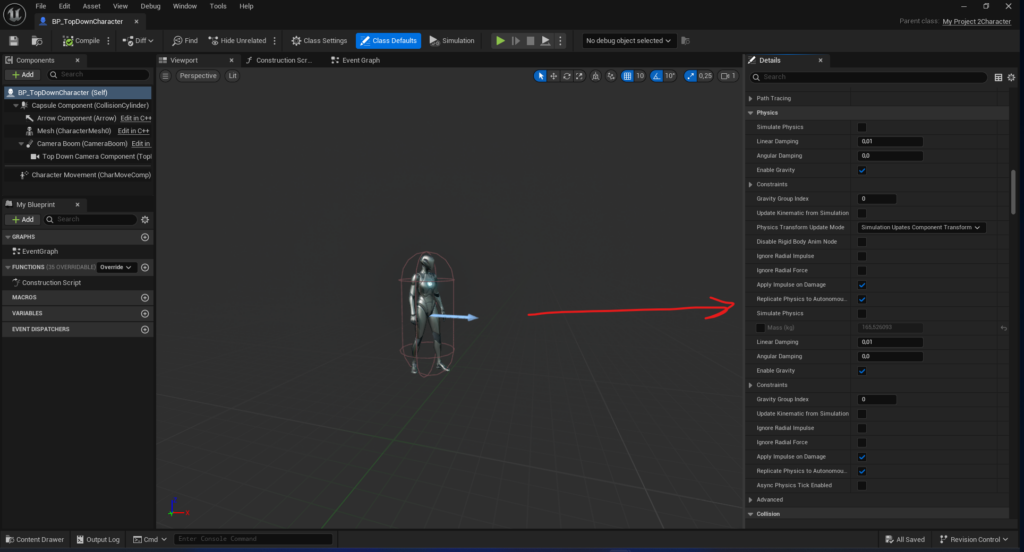The image size is (1024, 552).
Task: Open the debug object selection dropdown
Action: [629, 41]
